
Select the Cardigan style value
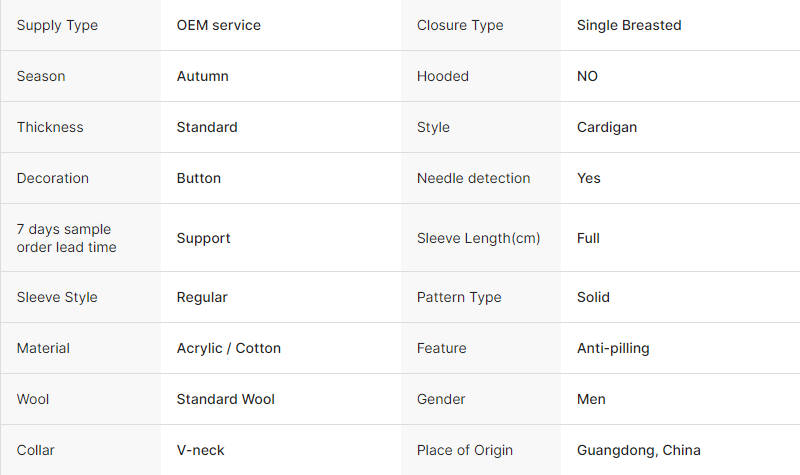click(607, 127)
